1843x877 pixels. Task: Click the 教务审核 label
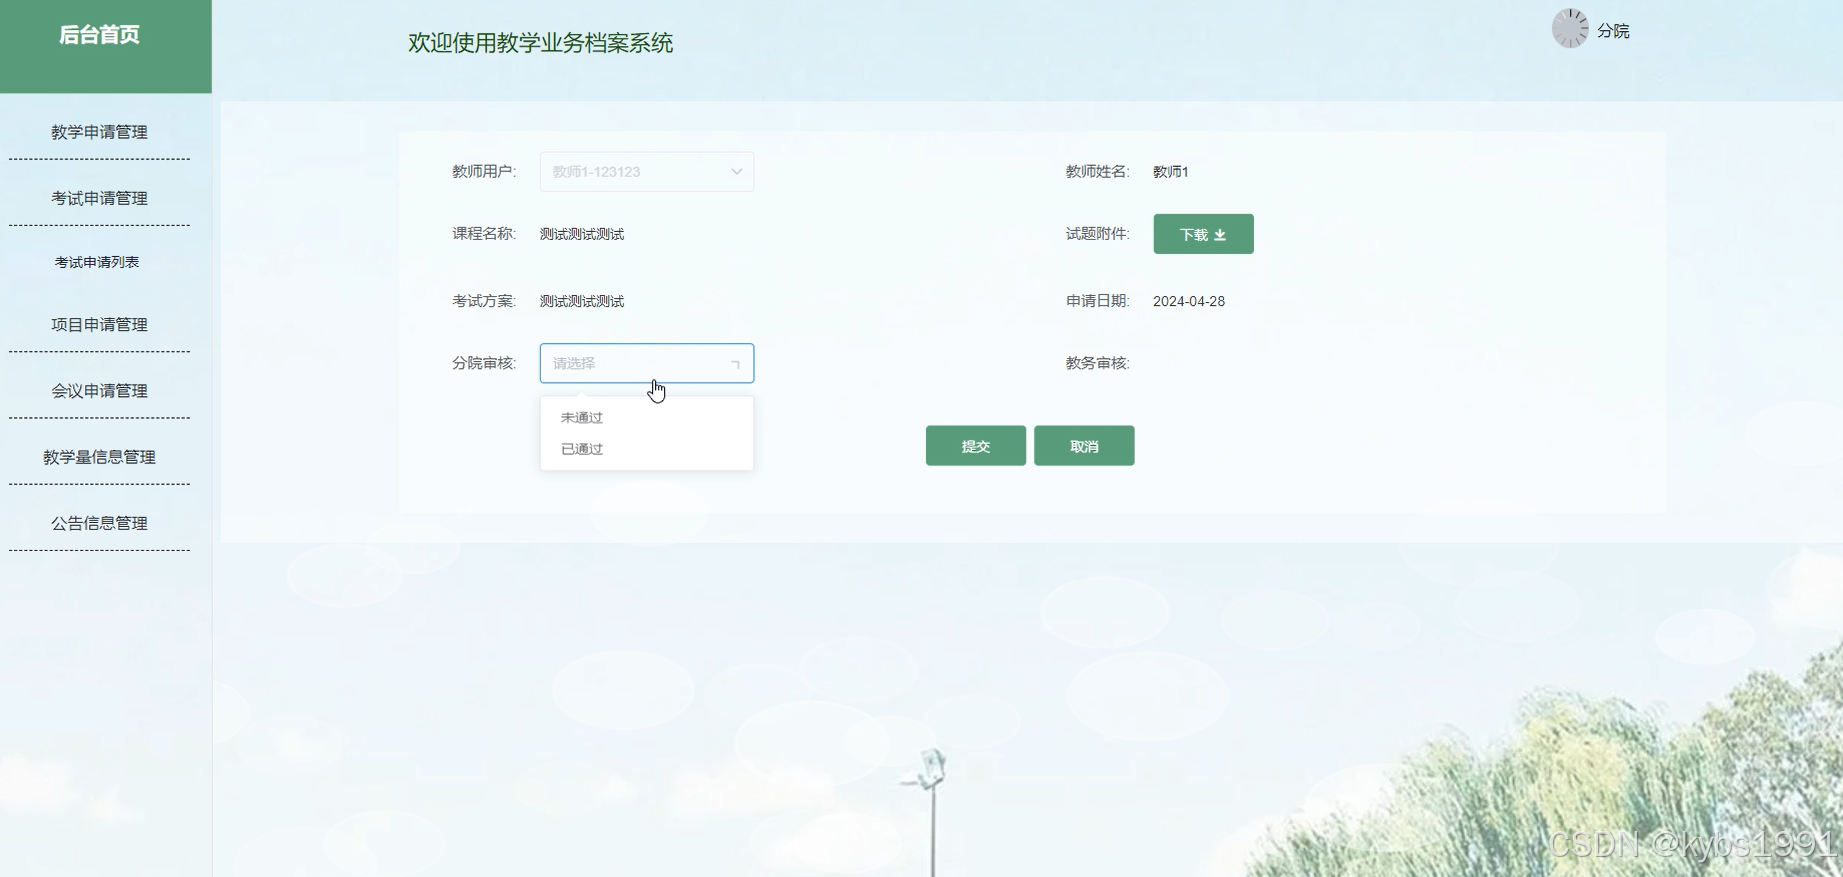[x=1097, y=363]
